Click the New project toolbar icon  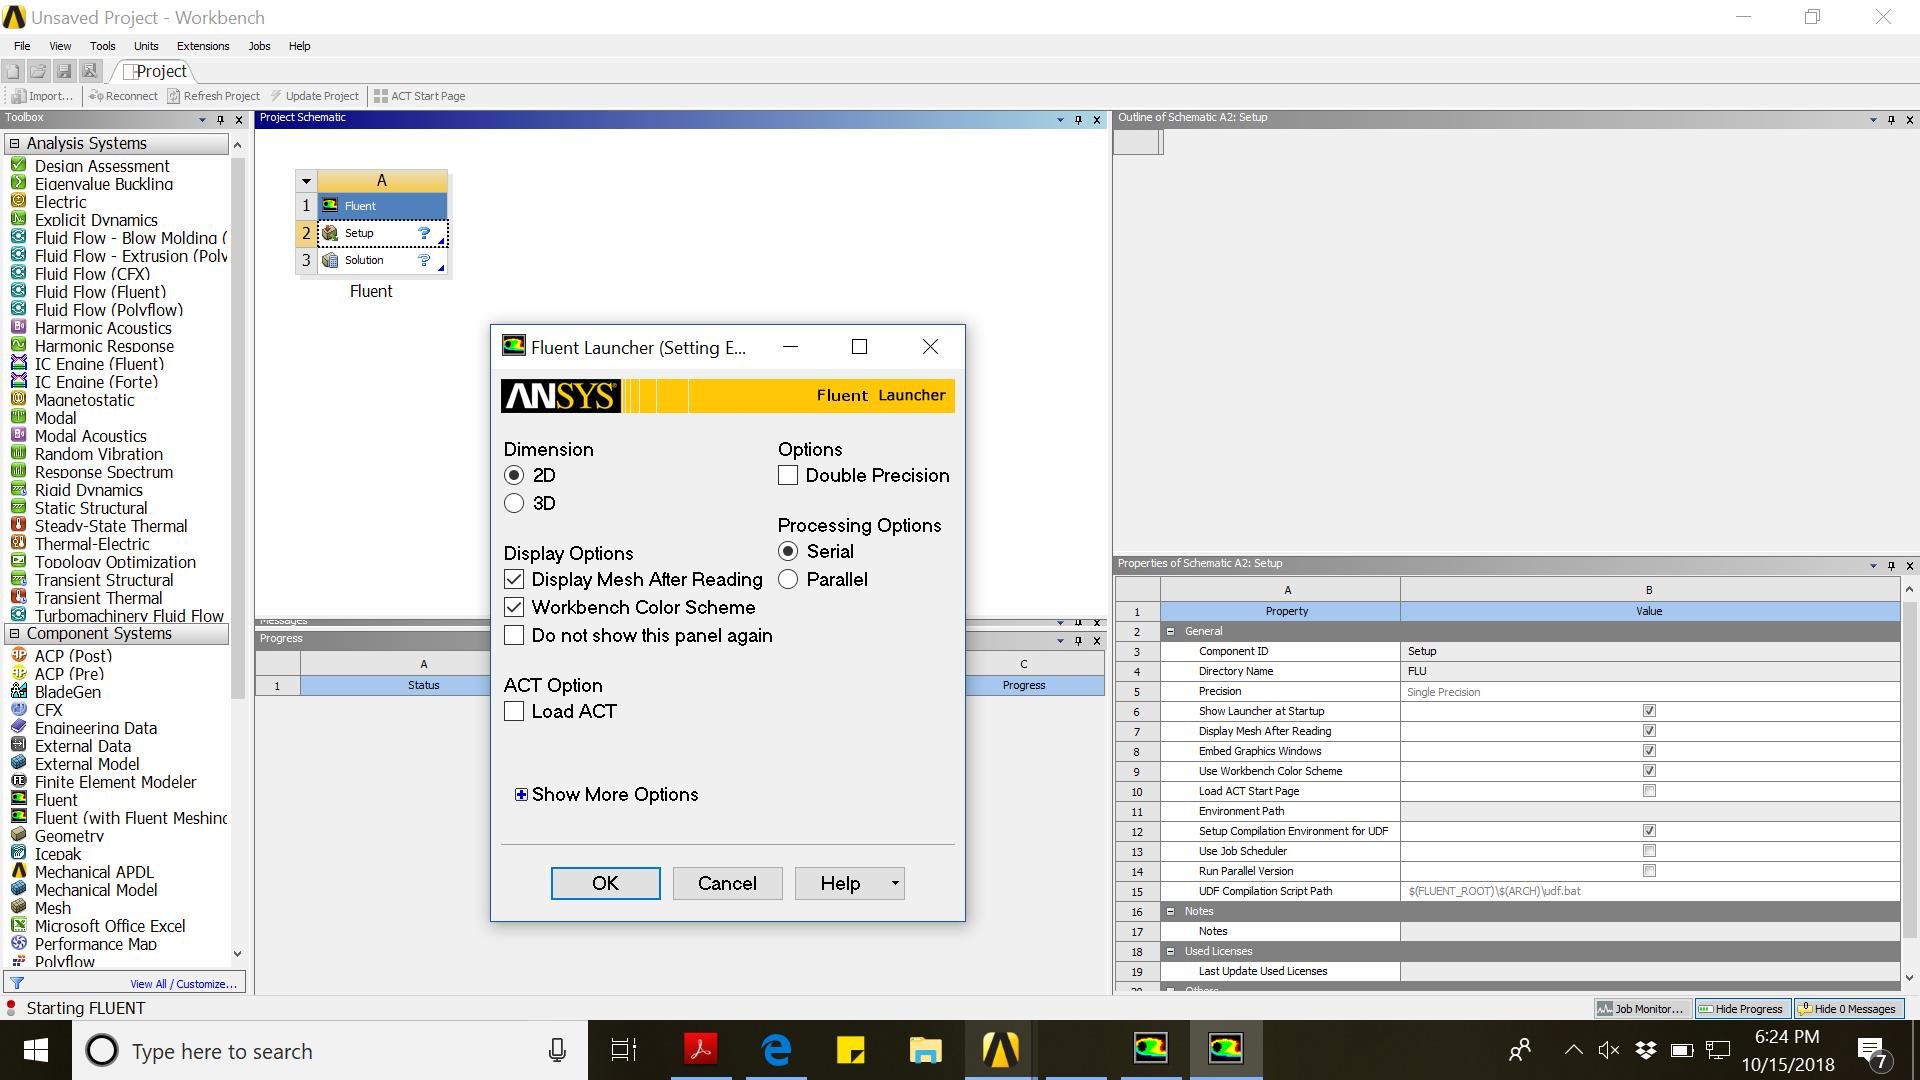13,71
